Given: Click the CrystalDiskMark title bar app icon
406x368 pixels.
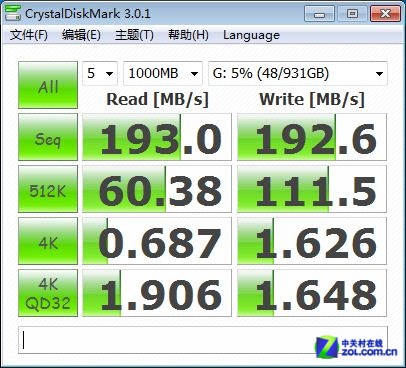Looking at the screenshot, I should pyautogui.click(x=13, y=13).
